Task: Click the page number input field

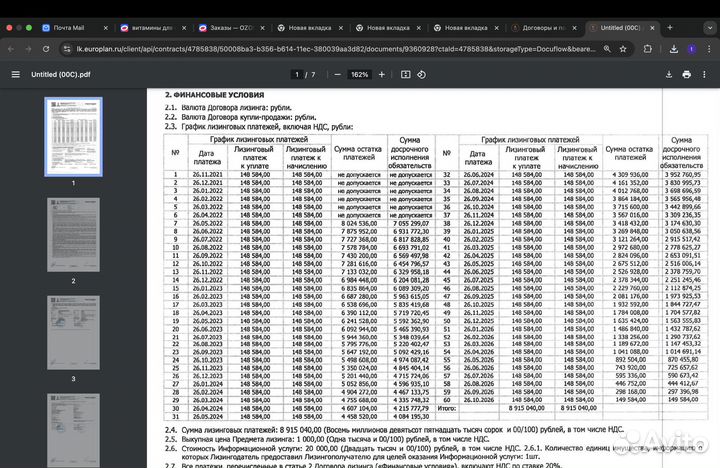Action: point(297,74)
